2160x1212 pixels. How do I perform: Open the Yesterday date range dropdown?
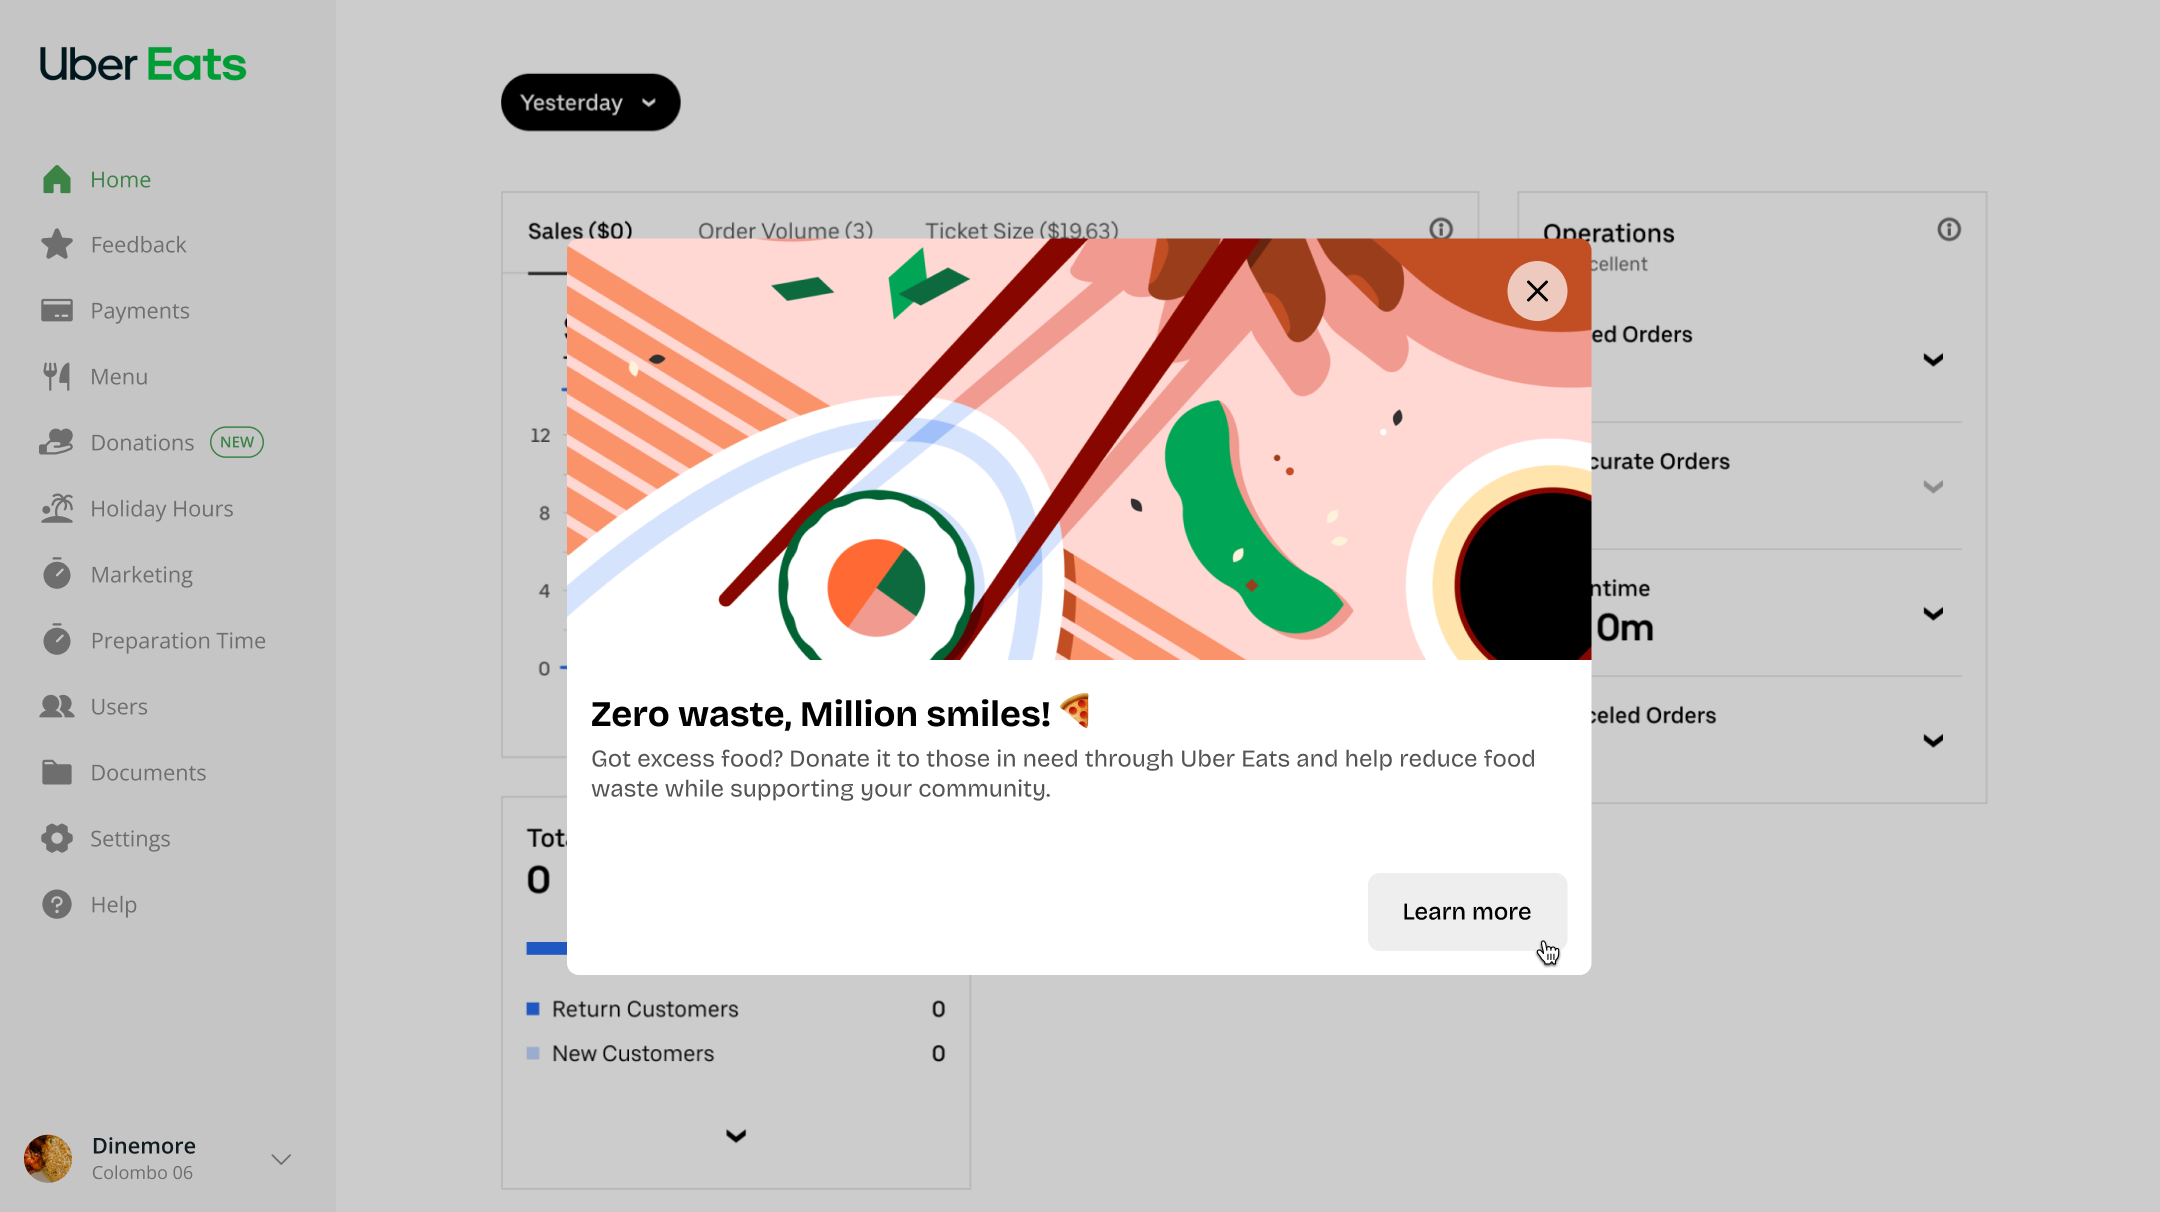tap(590, 102)
